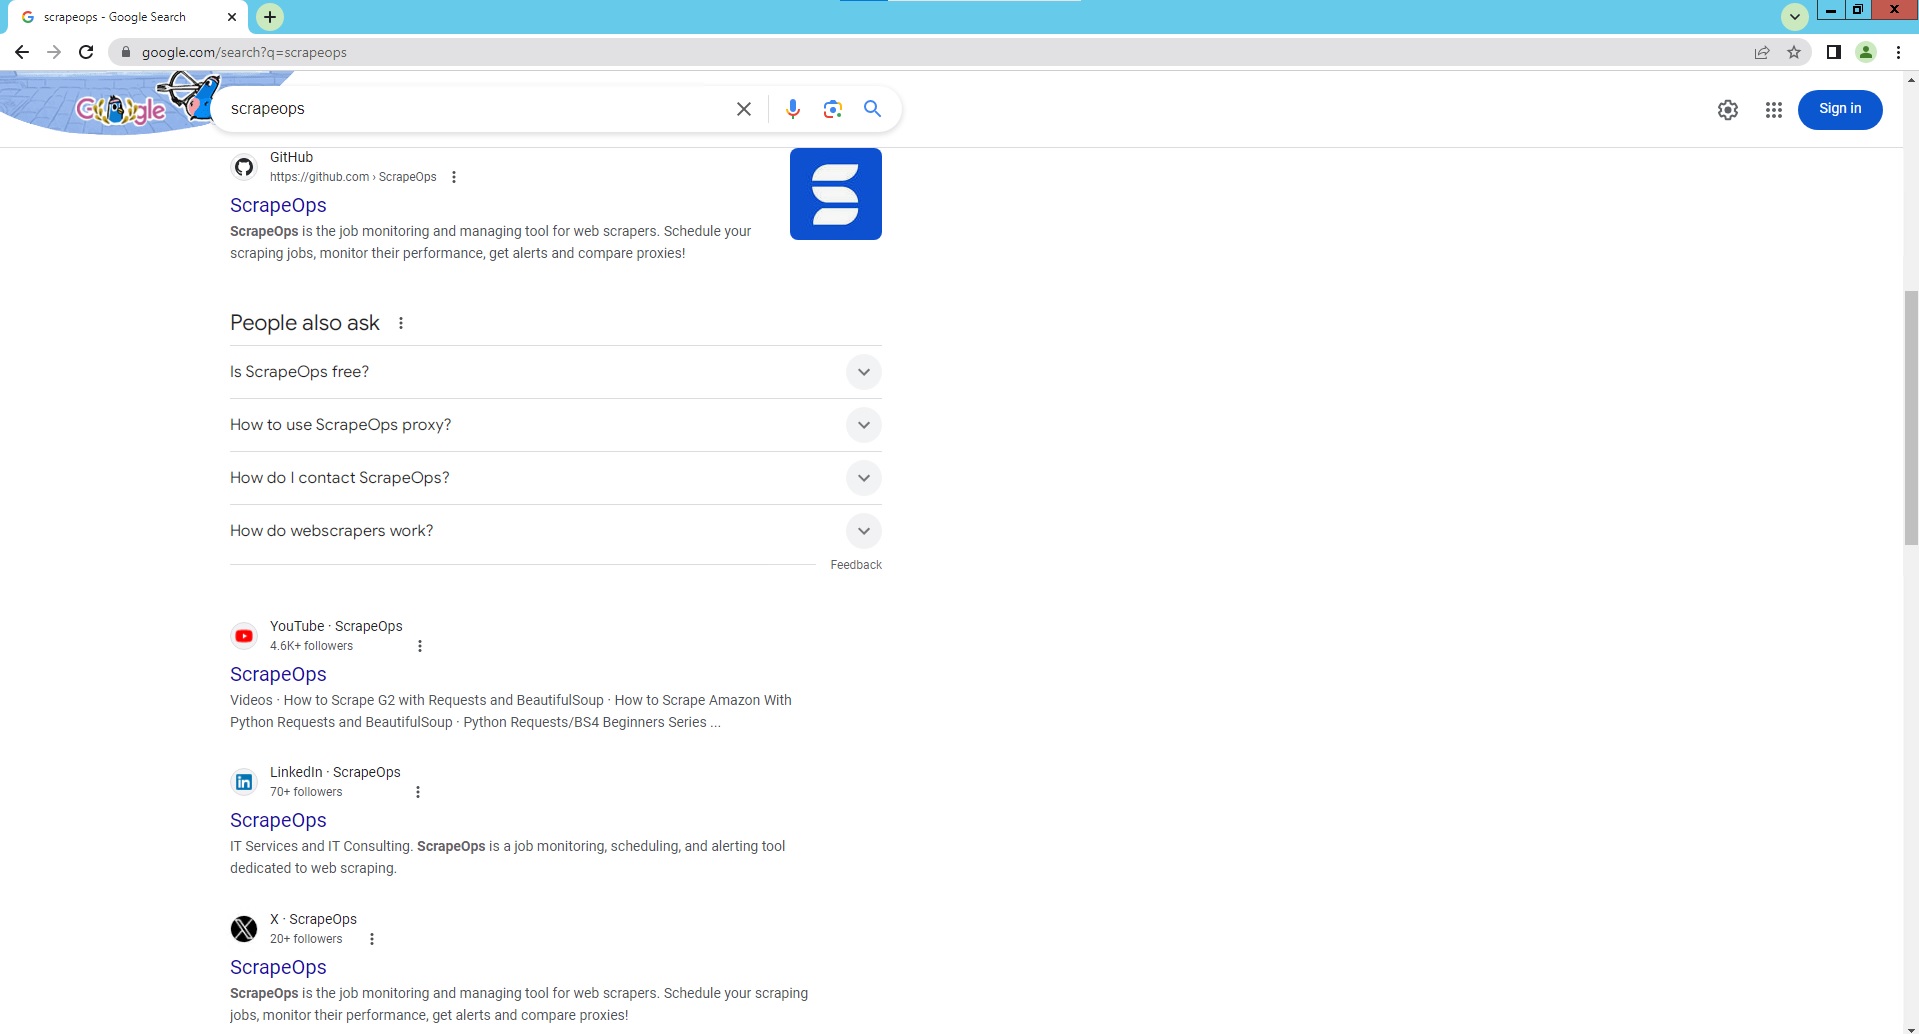Open the Google apps grid
The height and width of the screenshot is (1034, 1919).
point(1773,110)
